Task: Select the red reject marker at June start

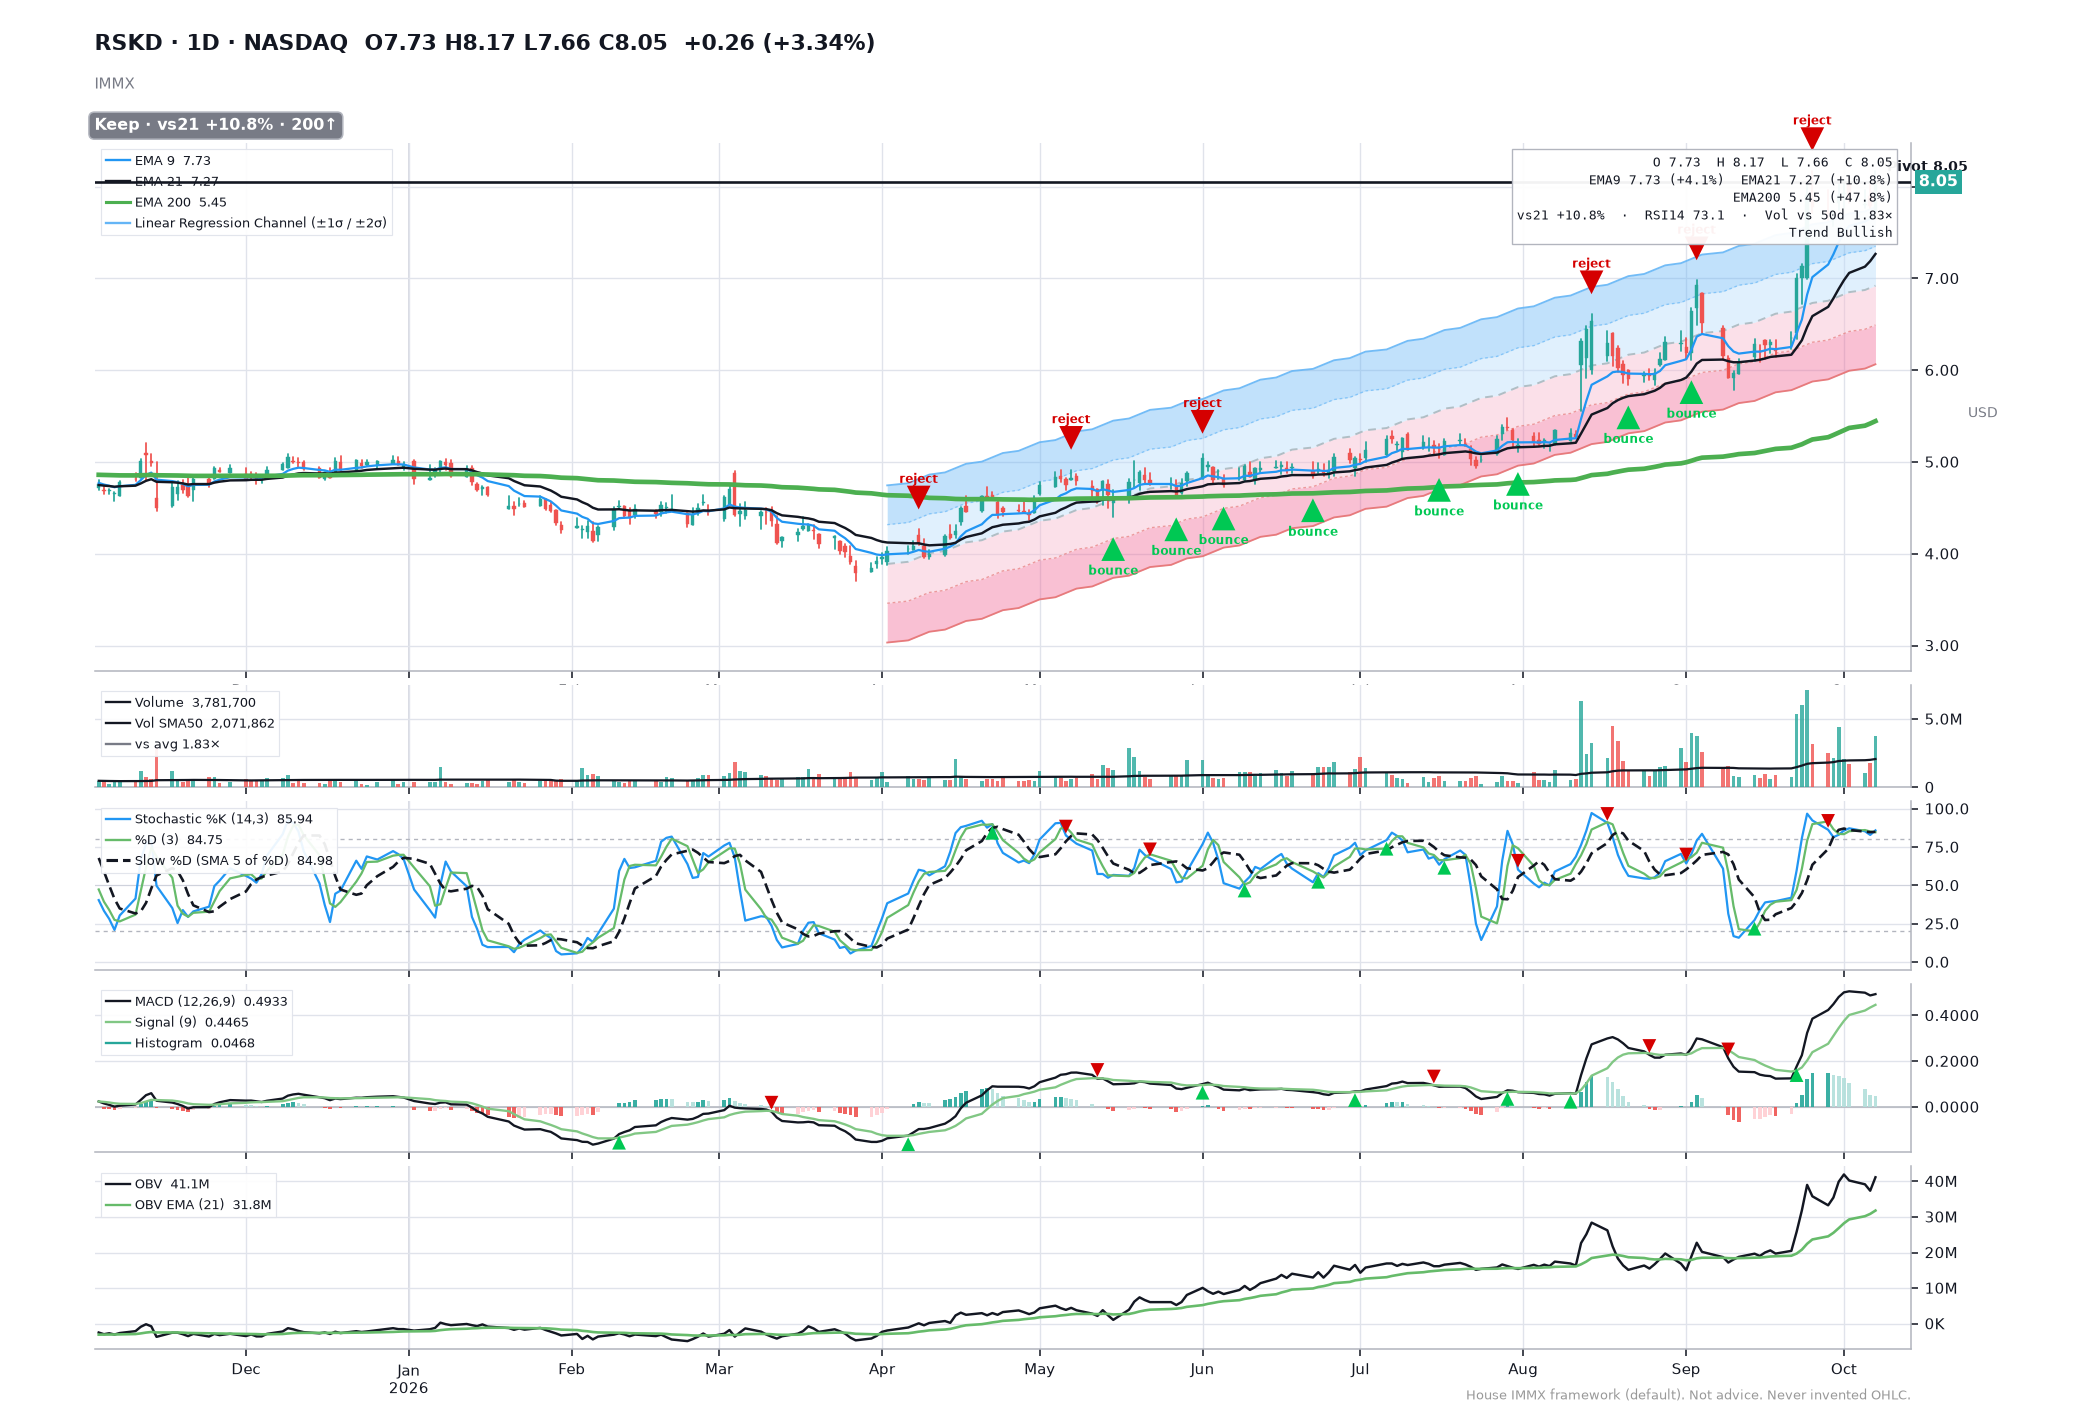Action: (x=1202, y=421)
